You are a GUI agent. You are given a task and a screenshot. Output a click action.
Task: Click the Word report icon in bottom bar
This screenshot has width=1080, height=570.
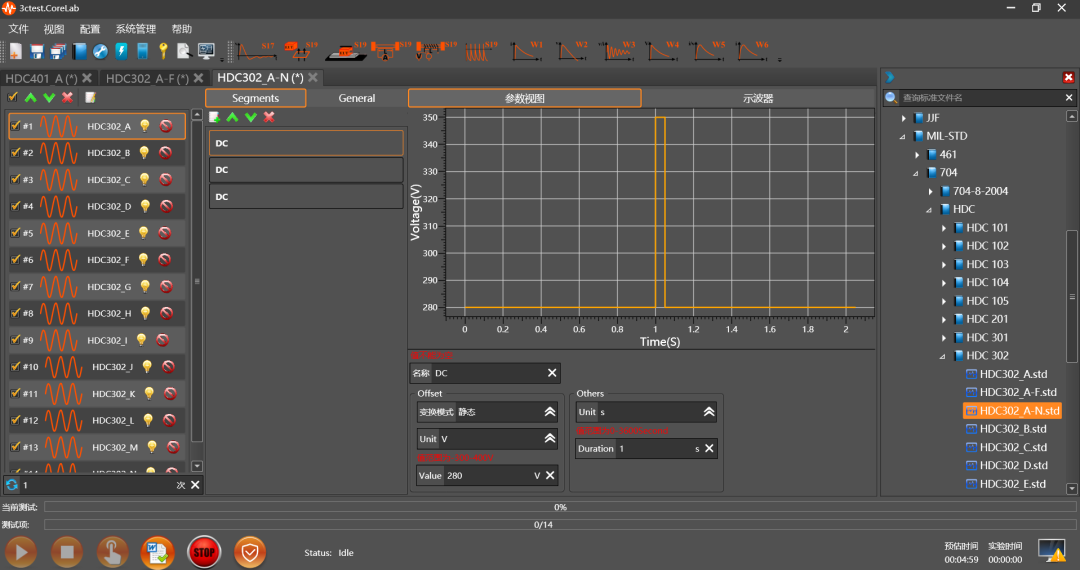click(157, 551)
